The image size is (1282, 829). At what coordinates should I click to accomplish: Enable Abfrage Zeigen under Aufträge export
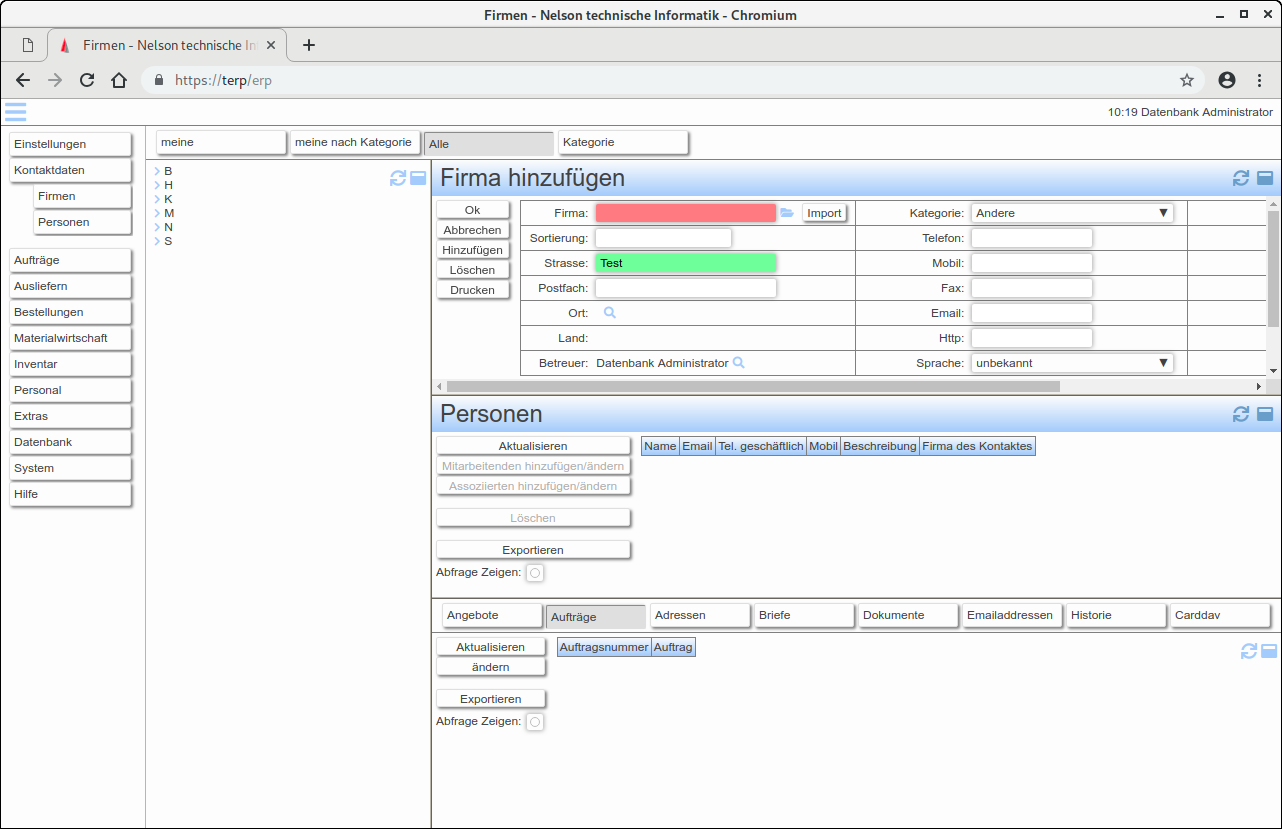tap(535, 722)
